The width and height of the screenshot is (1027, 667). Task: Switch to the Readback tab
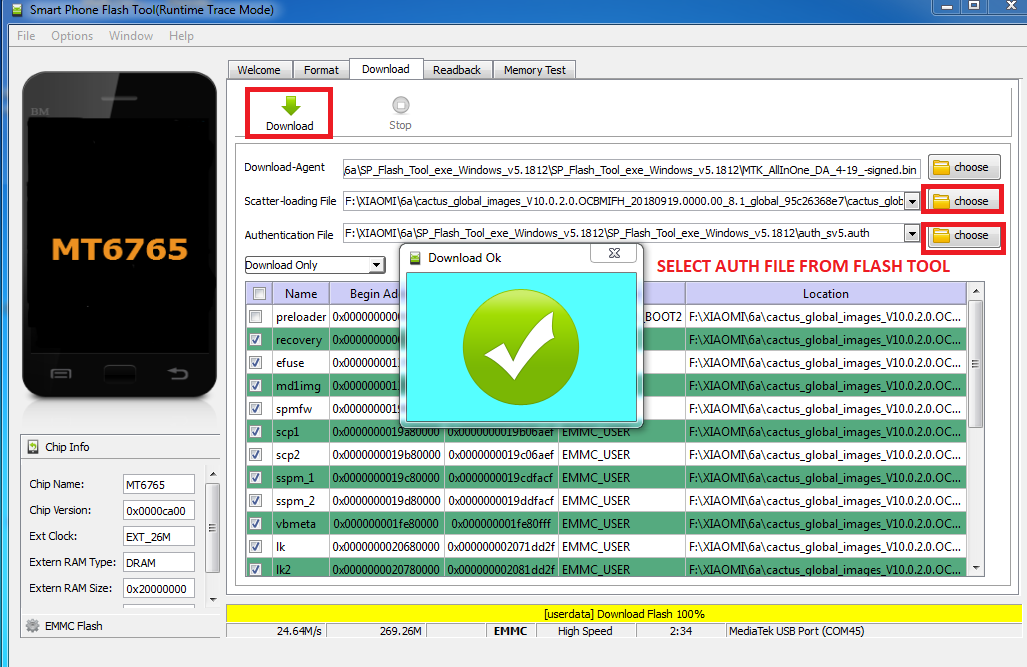(457, 70)
